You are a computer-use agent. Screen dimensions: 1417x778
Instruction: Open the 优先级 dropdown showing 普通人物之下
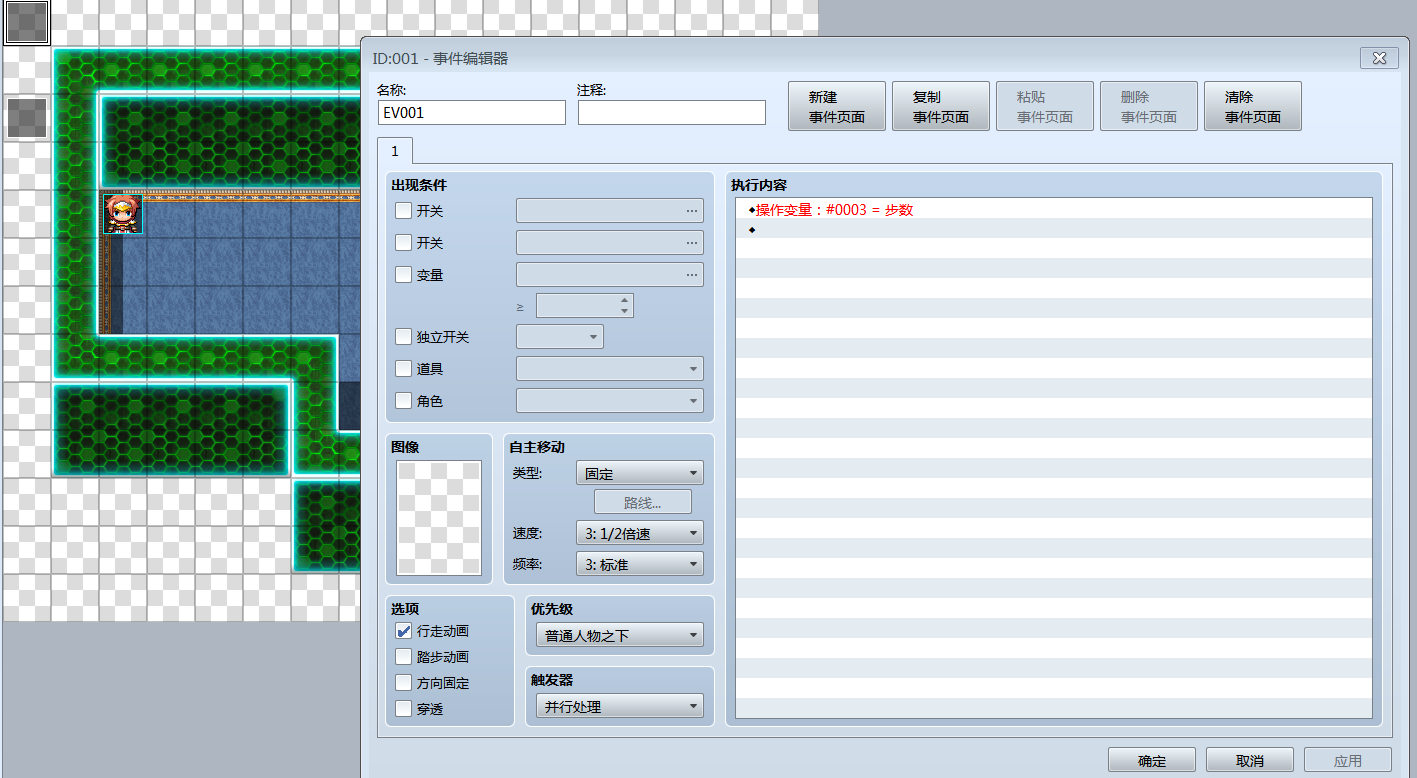[x=620, y=635]
